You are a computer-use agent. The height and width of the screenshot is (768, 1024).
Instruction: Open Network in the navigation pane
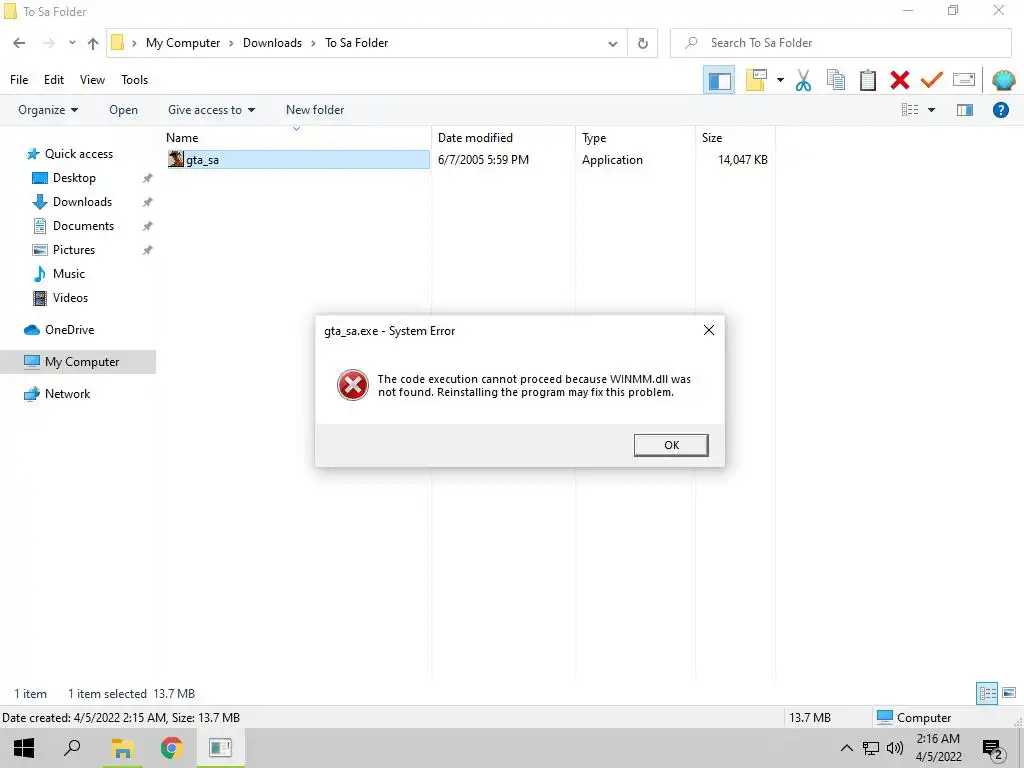[67, 394]
